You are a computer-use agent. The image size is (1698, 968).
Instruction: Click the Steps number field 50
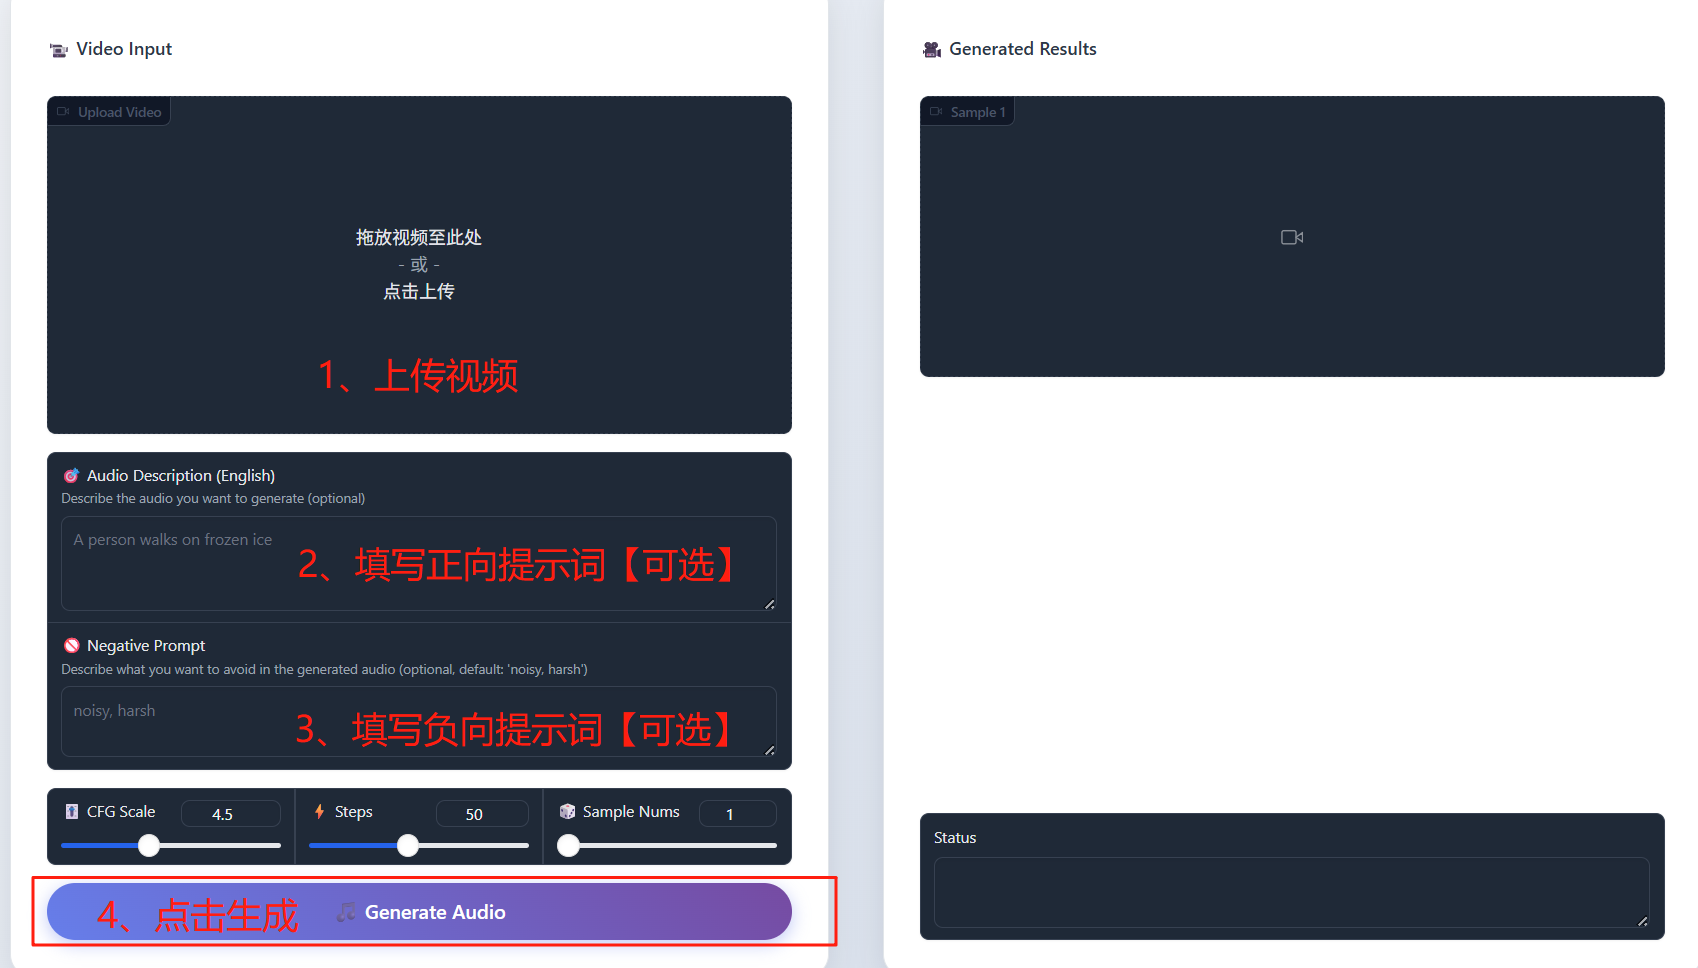pyautogui.click(x=482, y=814)
